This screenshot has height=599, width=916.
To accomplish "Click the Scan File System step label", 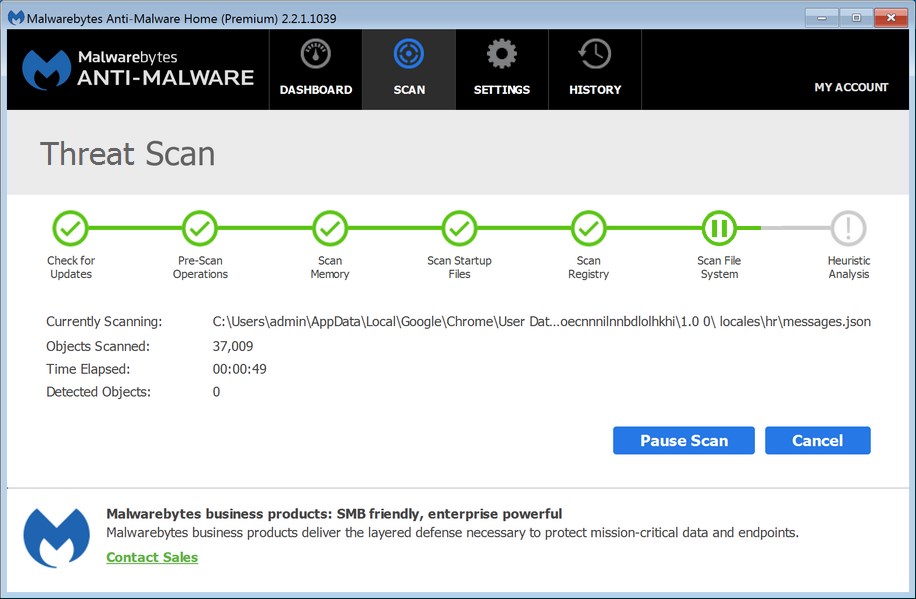I will 719,267.
